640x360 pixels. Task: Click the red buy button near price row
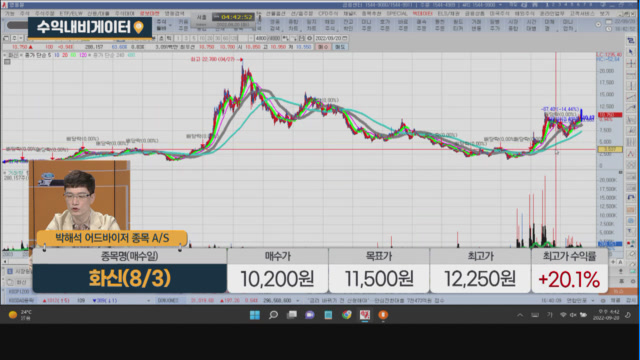tap(323, 47)
